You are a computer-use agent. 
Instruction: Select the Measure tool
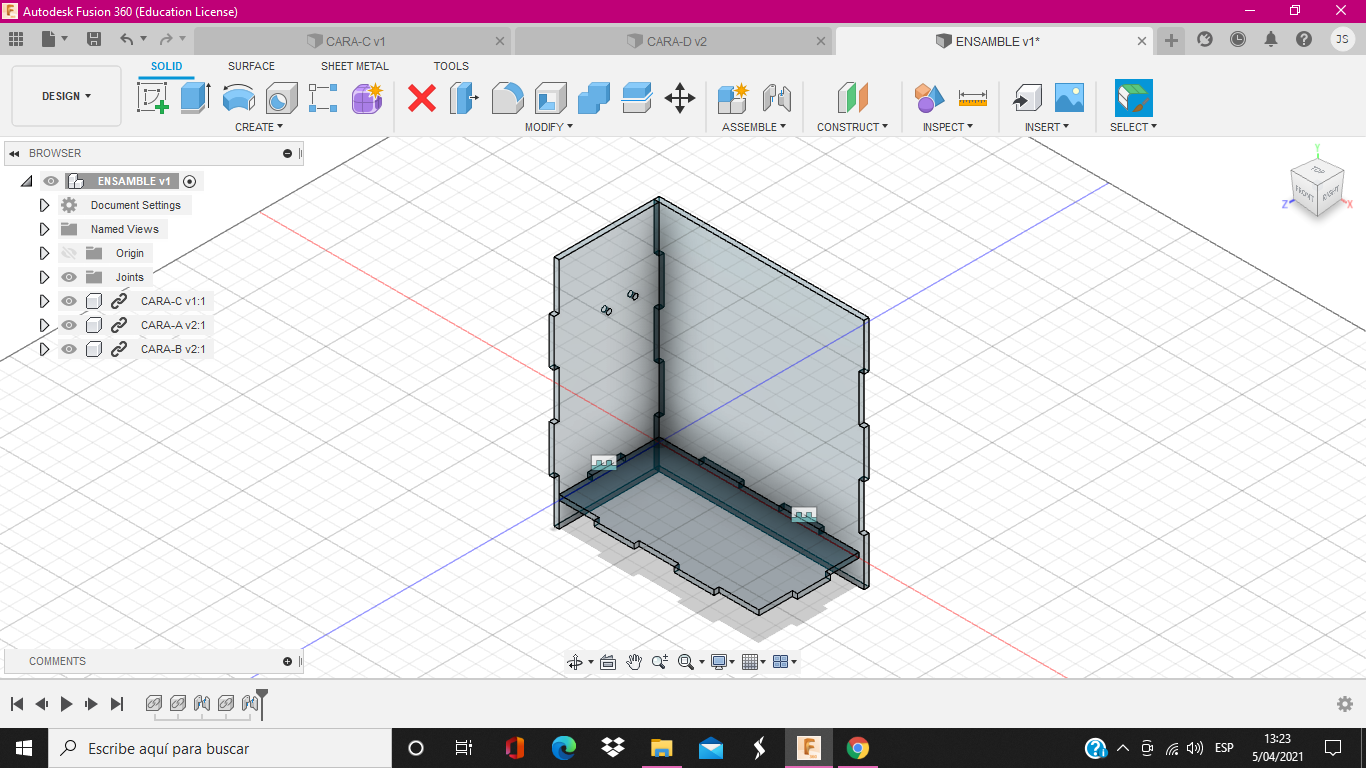tap(972, 98)
